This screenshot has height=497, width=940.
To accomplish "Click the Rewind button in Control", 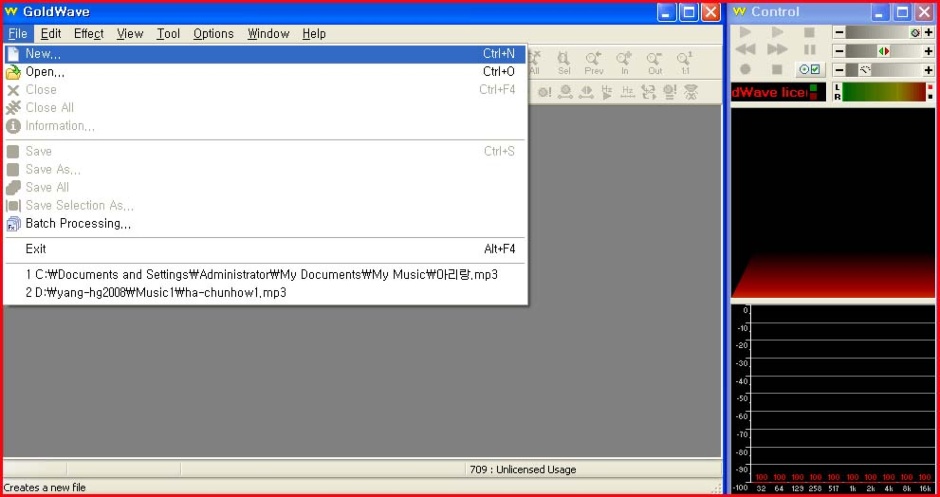I will [745, 50].
